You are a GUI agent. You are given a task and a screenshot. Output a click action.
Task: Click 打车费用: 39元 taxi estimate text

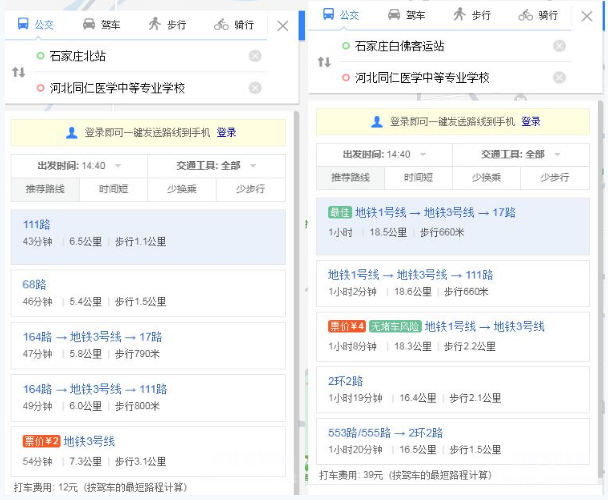[406, 476]
